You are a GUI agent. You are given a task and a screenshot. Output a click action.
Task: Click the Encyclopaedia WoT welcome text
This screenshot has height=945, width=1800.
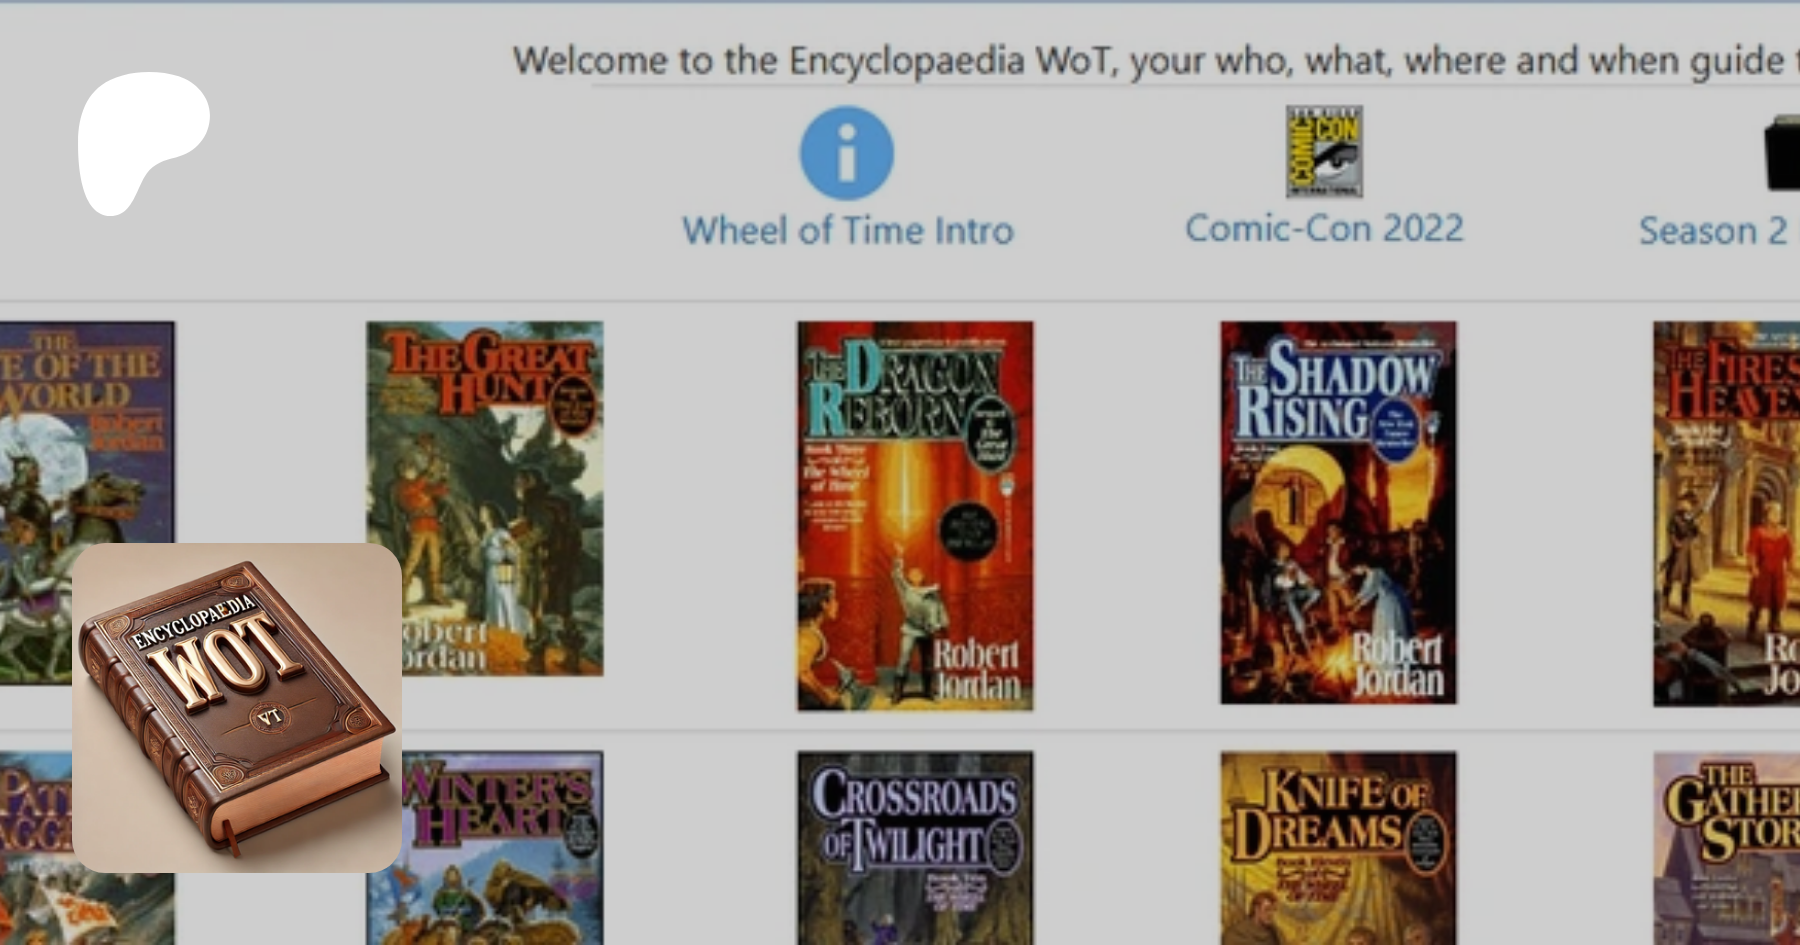point(1148,61)
